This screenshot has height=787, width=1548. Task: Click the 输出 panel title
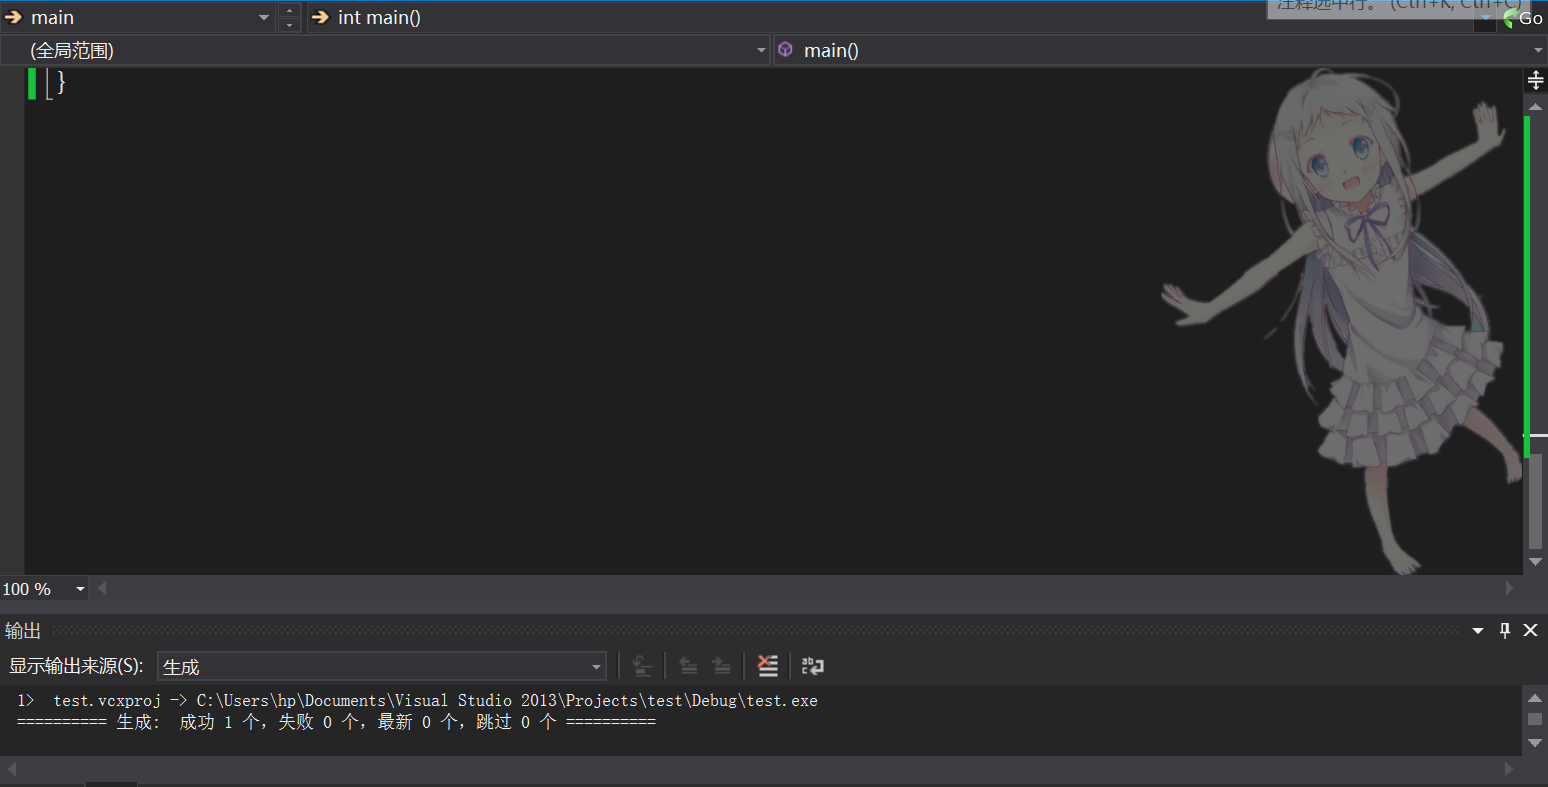(x=23, y=630)
